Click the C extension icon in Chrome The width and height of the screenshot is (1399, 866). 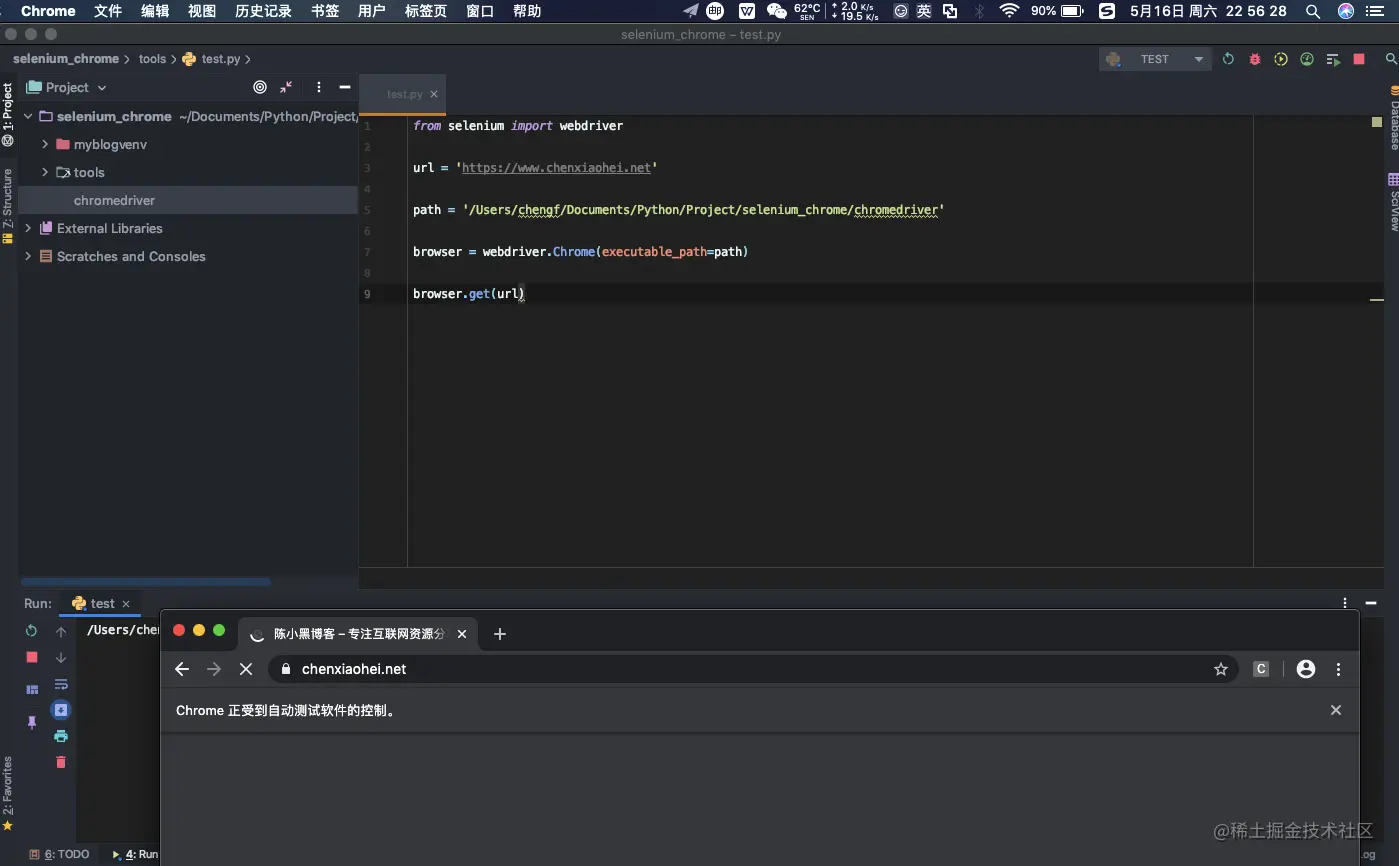click(1261, 669)
